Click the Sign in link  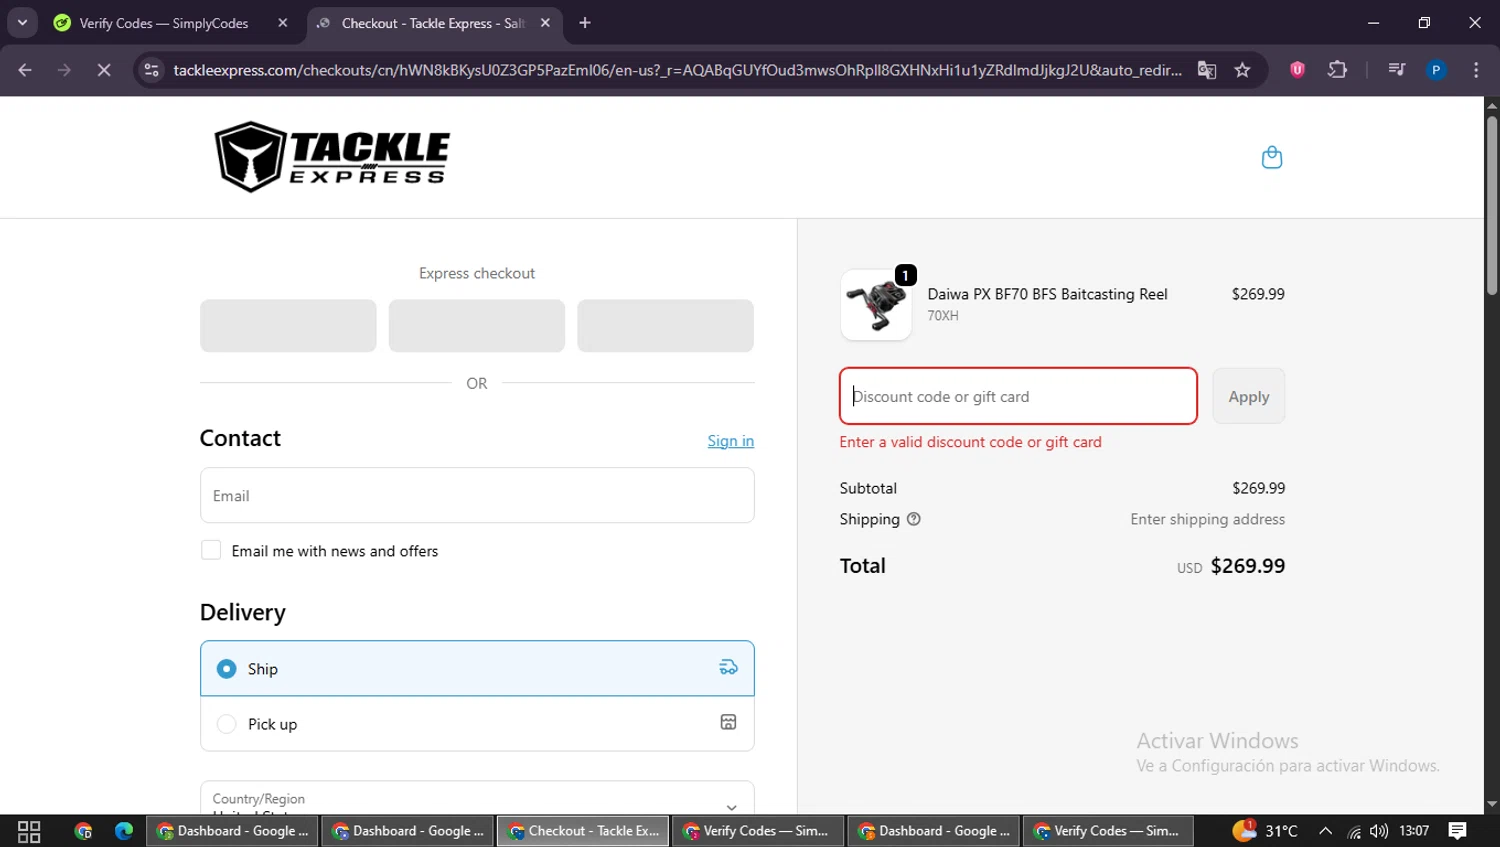tap(731, 441)
